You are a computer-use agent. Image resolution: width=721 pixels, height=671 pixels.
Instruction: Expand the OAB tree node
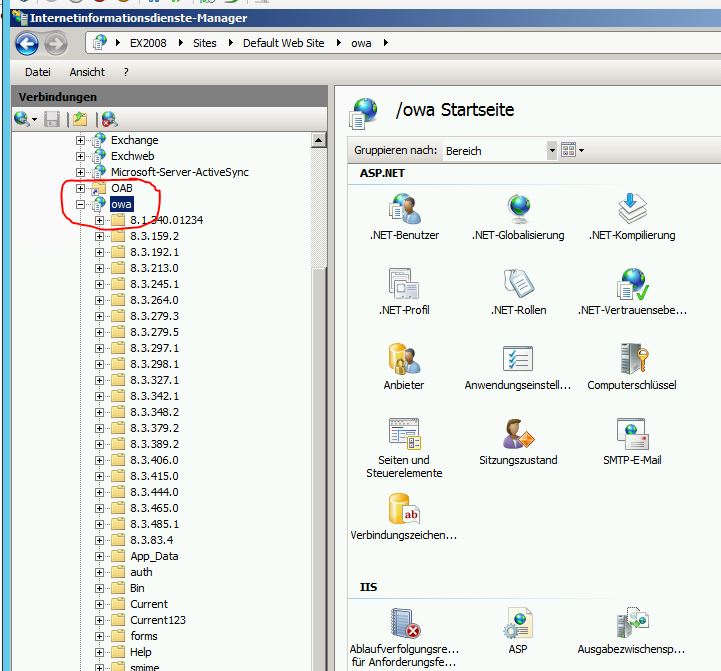pyautogui.click(x=80, y=188)
